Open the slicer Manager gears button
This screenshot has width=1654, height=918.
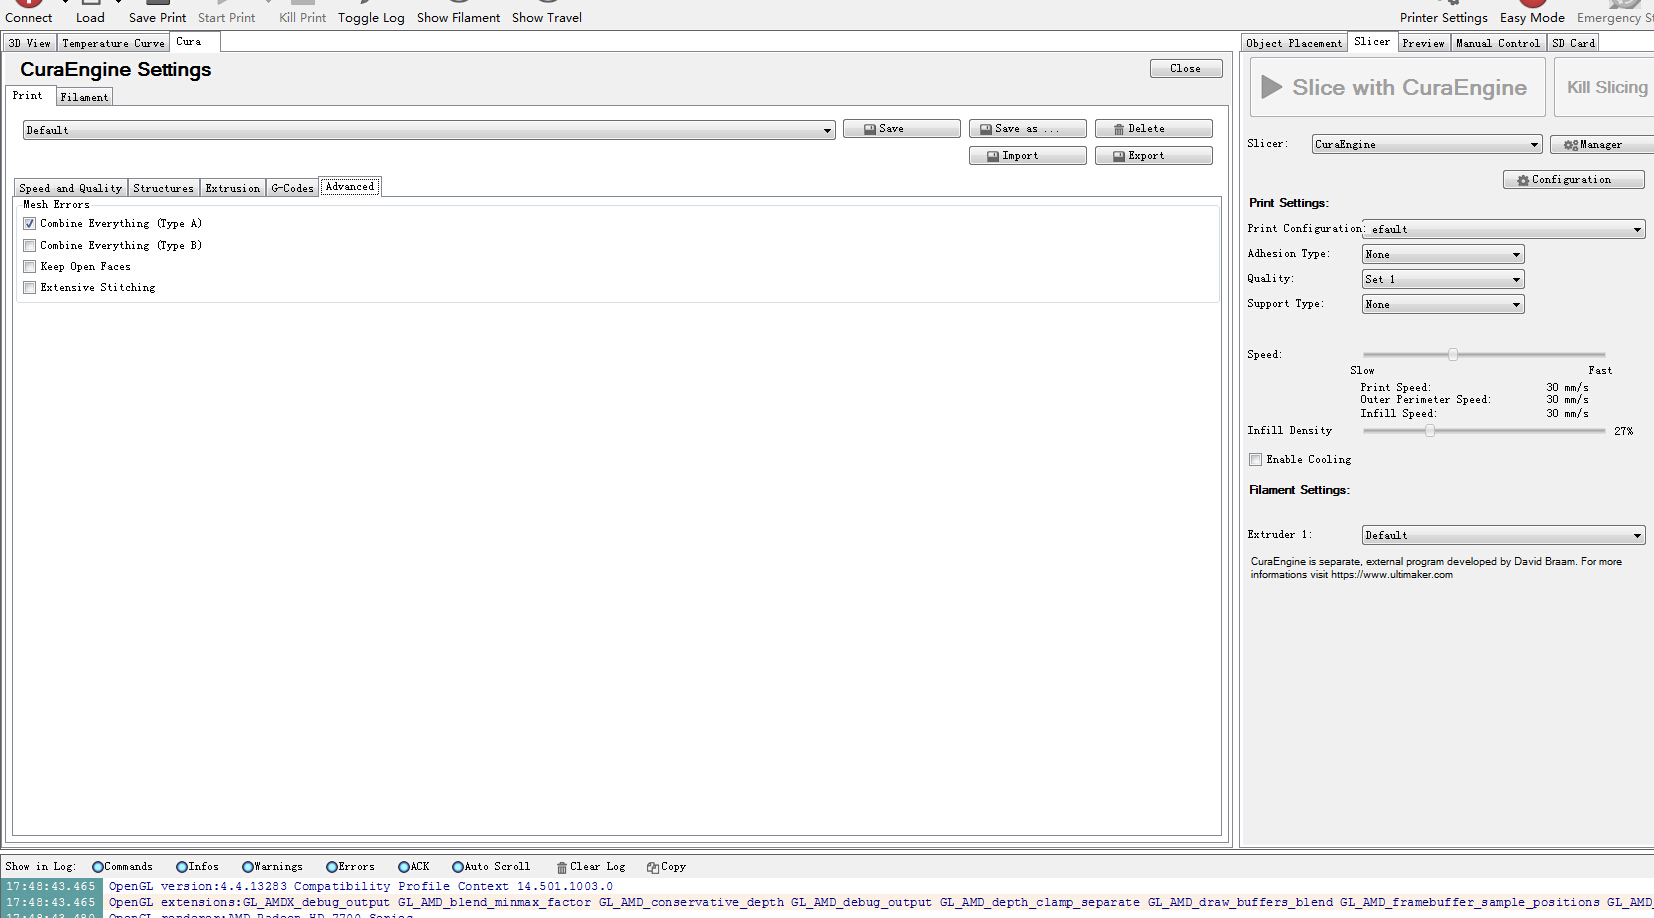pyautogui.click(x=1601, y=145)
